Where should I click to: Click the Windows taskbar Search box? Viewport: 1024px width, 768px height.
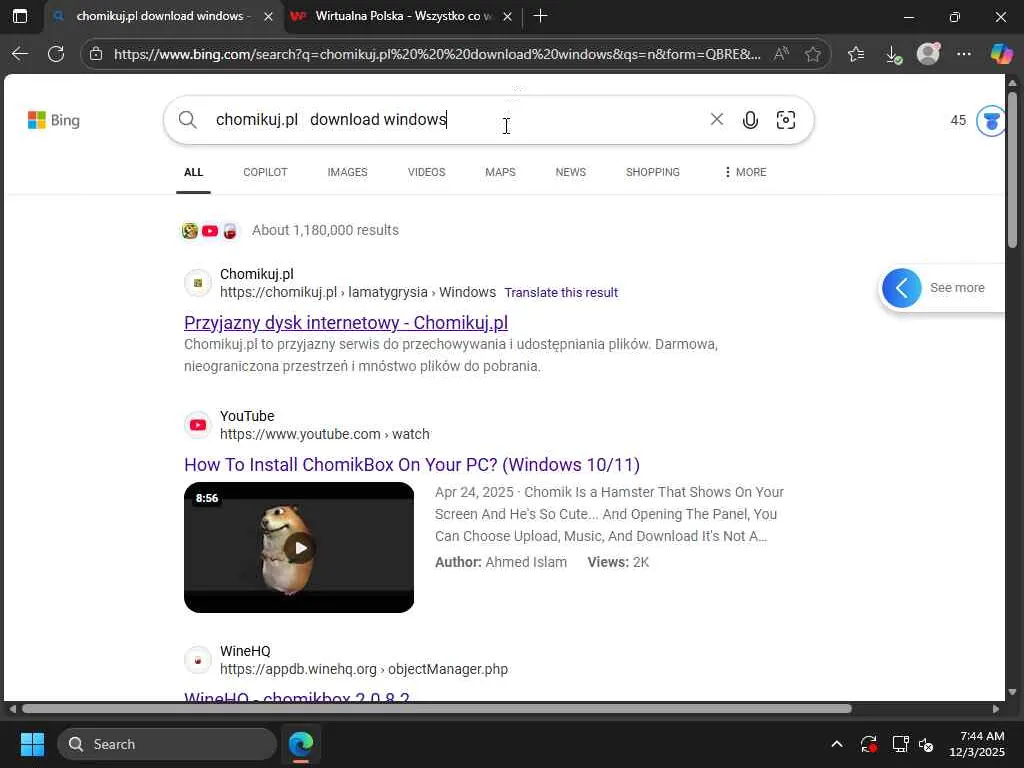[167, 744]
